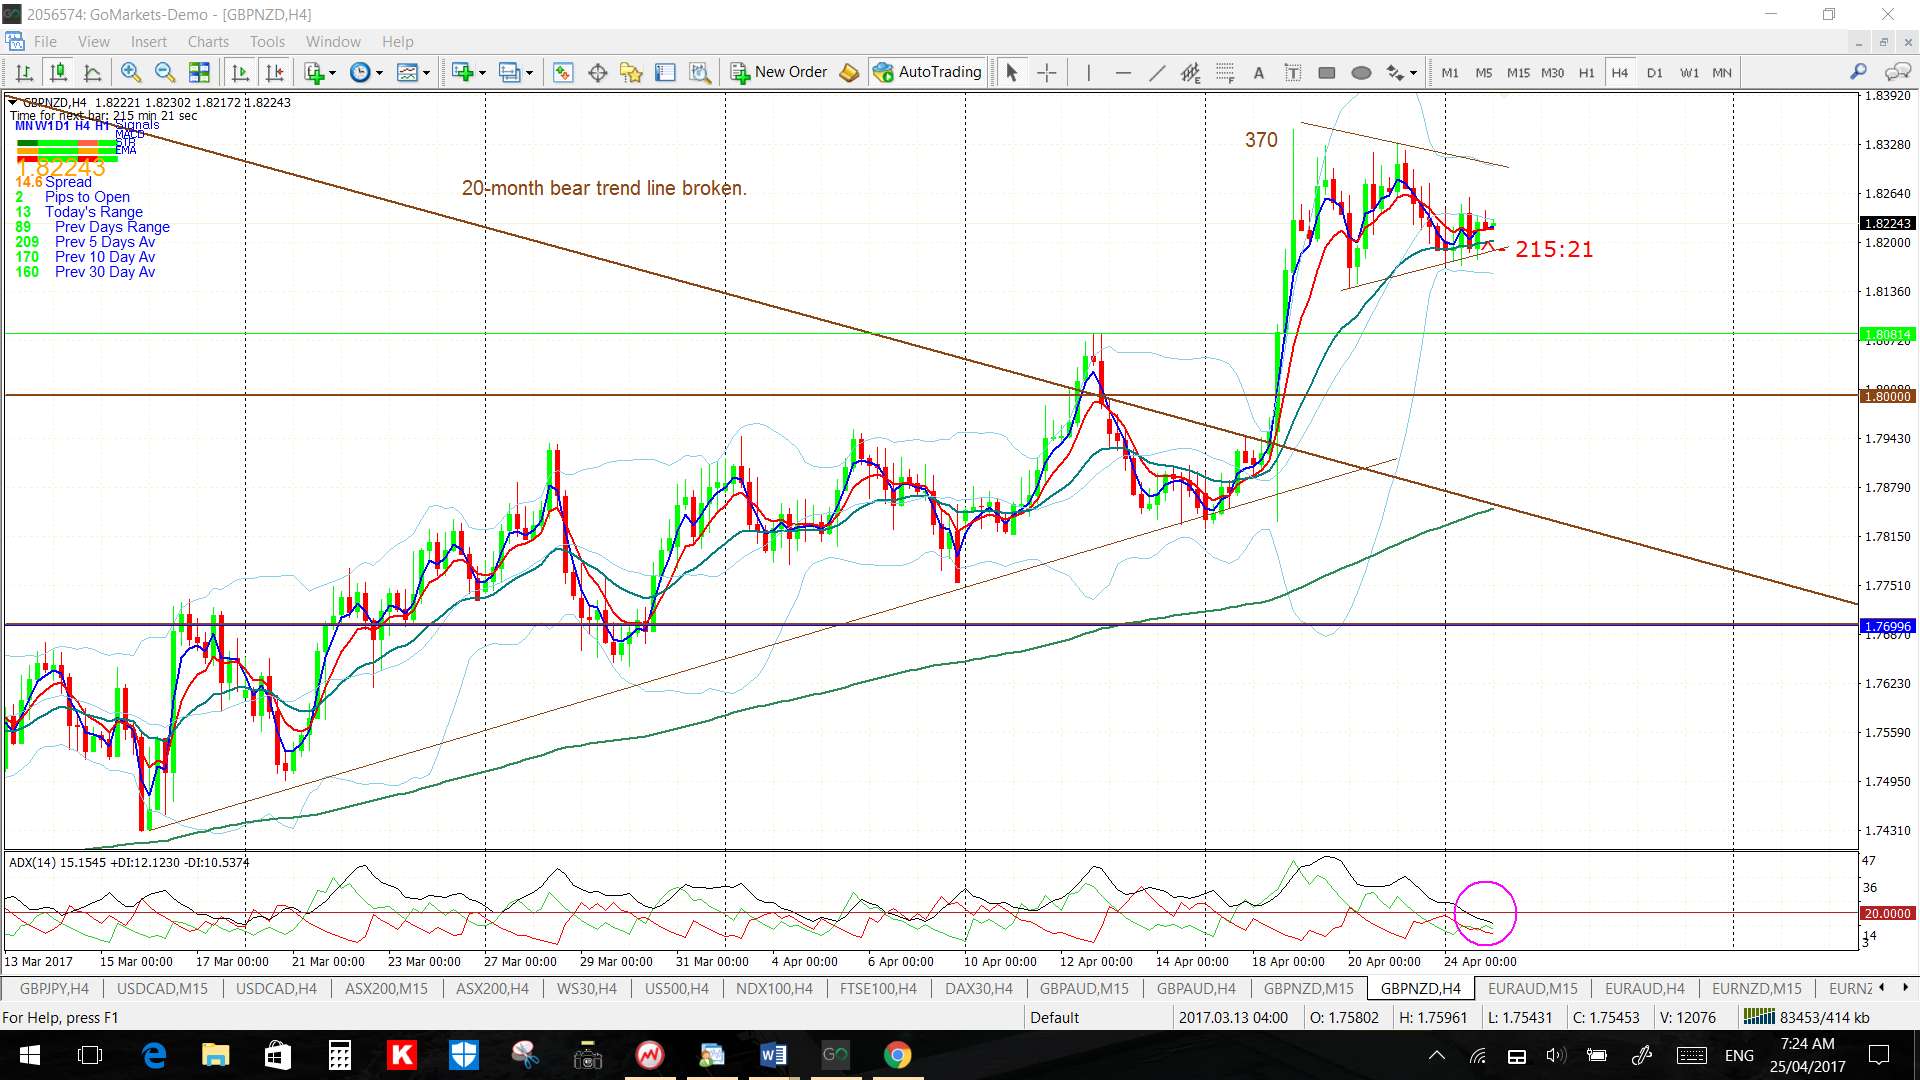Open the Insert menu
Screen dimensions: 1920x1080
(149, 41)
